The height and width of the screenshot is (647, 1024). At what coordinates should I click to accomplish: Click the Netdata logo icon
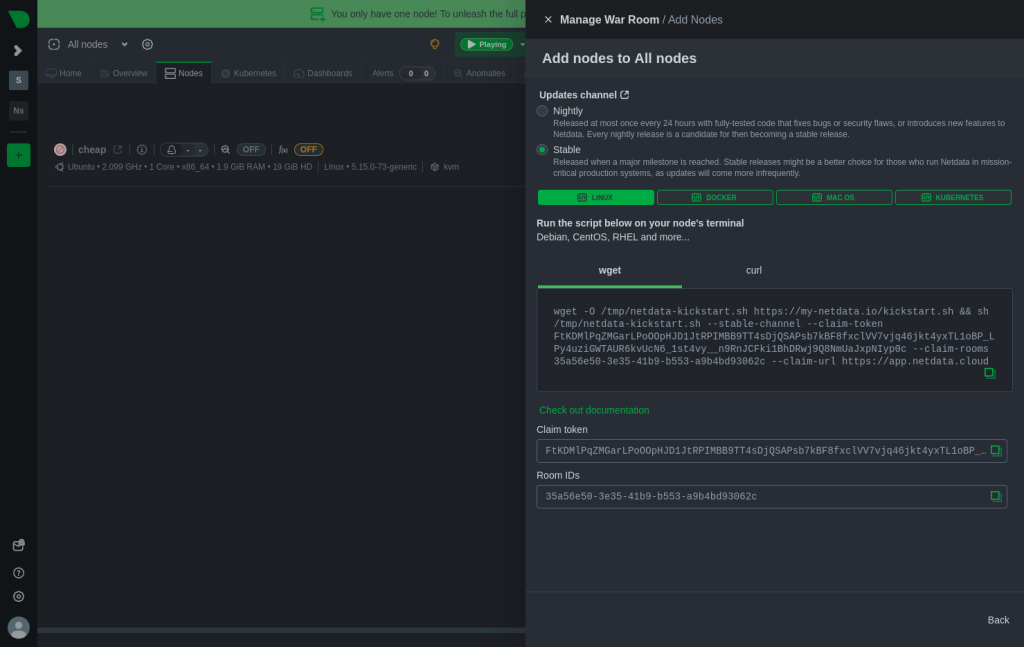point(18,19)
